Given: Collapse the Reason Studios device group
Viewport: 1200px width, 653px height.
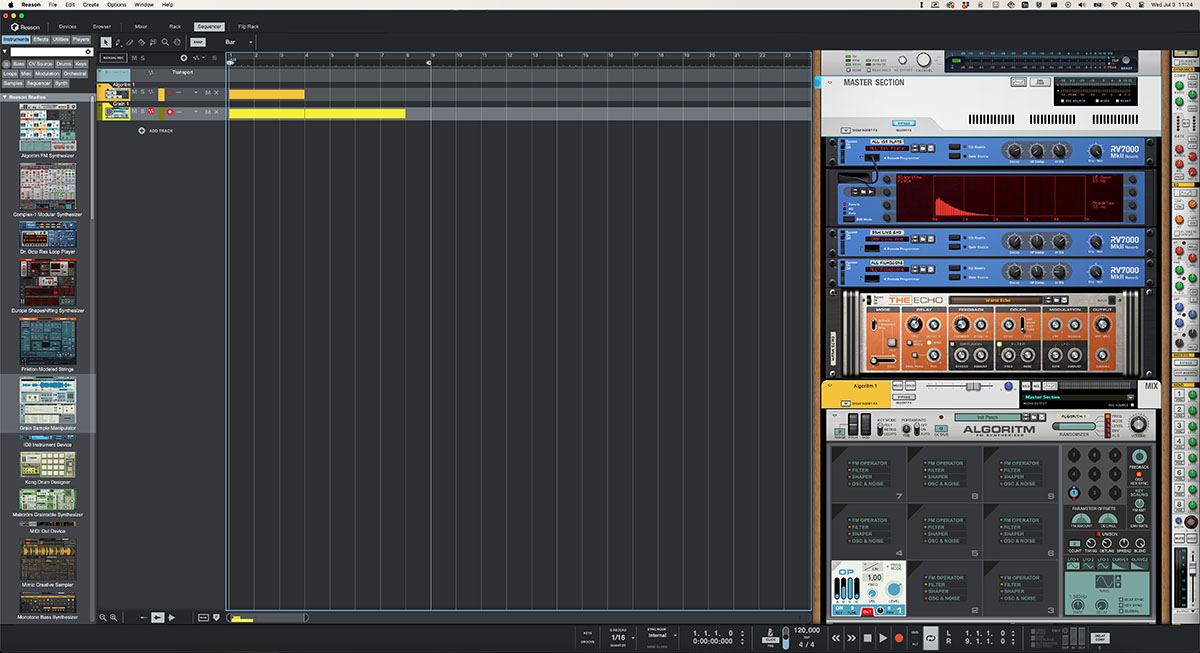Looking at the screenshot, I should click(5, 97).
